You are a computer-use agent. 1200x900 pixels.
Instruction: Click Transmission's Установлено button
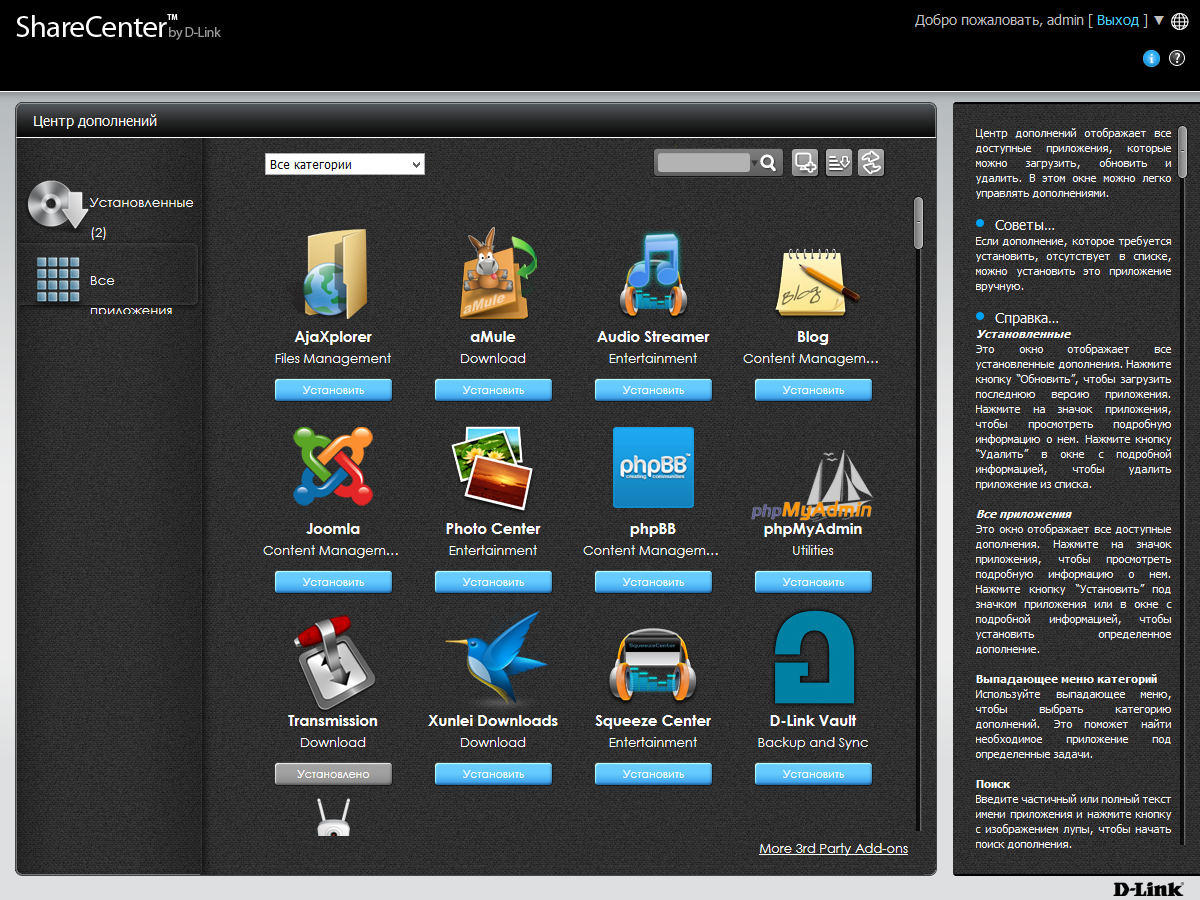pos(333,774)
